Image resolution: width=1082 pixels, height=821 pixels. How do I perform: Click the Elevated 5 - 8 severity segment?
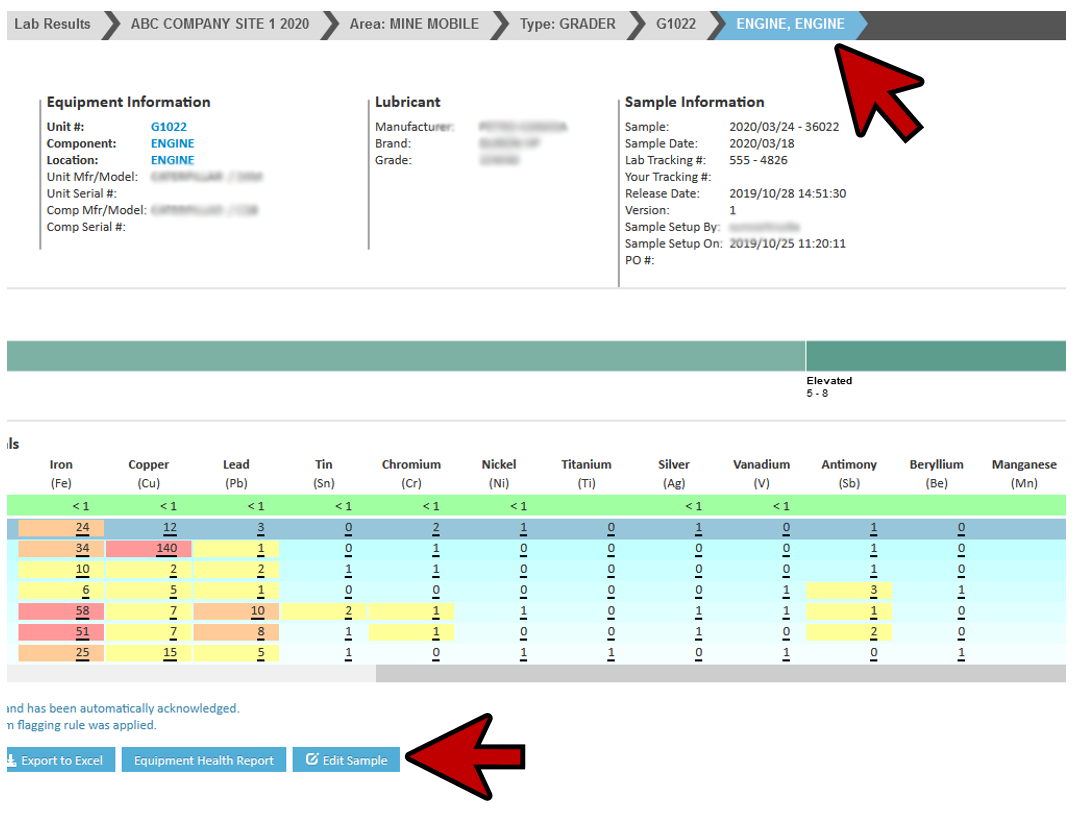pos(935,356)
